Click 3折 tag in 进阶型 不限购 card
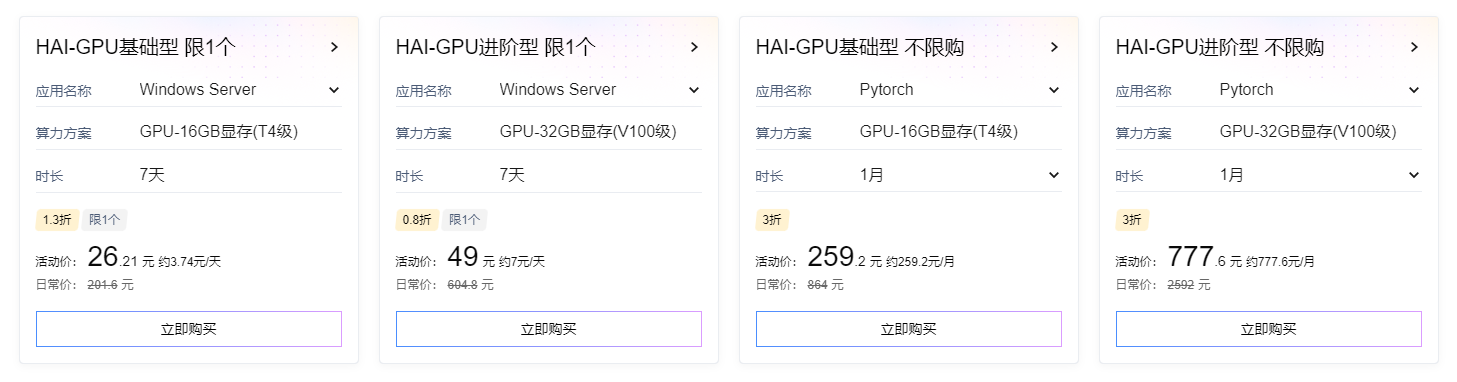Screen dimensions: 1457x382 point(1132,220)
